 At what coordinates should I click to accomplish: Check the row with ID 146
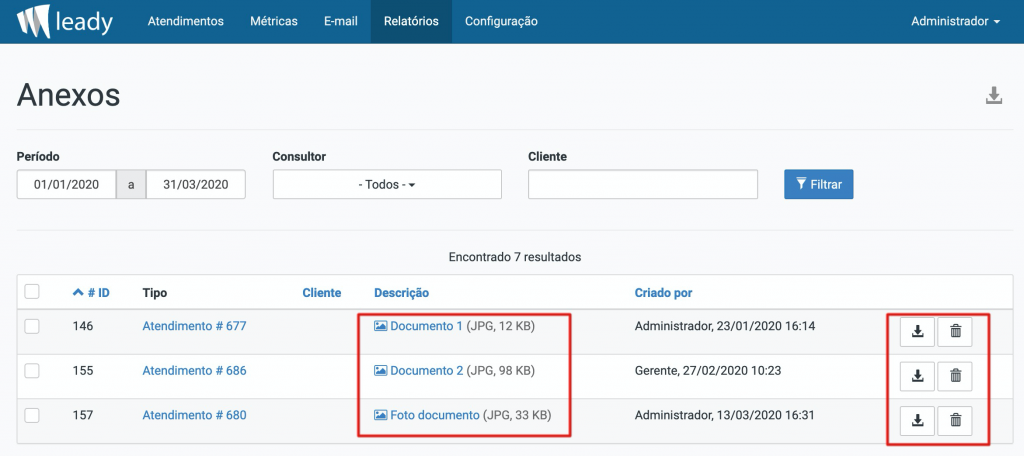[32, 326]
